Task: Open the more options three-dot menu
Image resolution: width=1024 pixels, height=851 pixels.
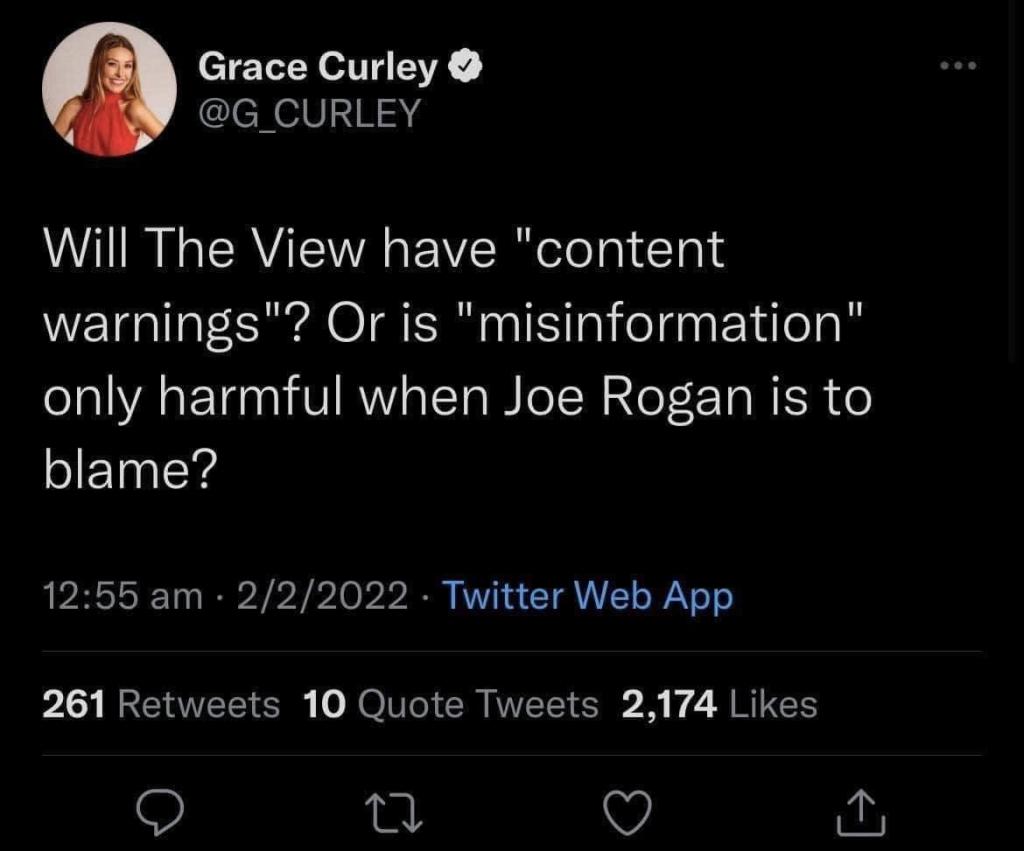Action: tap(960, 68)
